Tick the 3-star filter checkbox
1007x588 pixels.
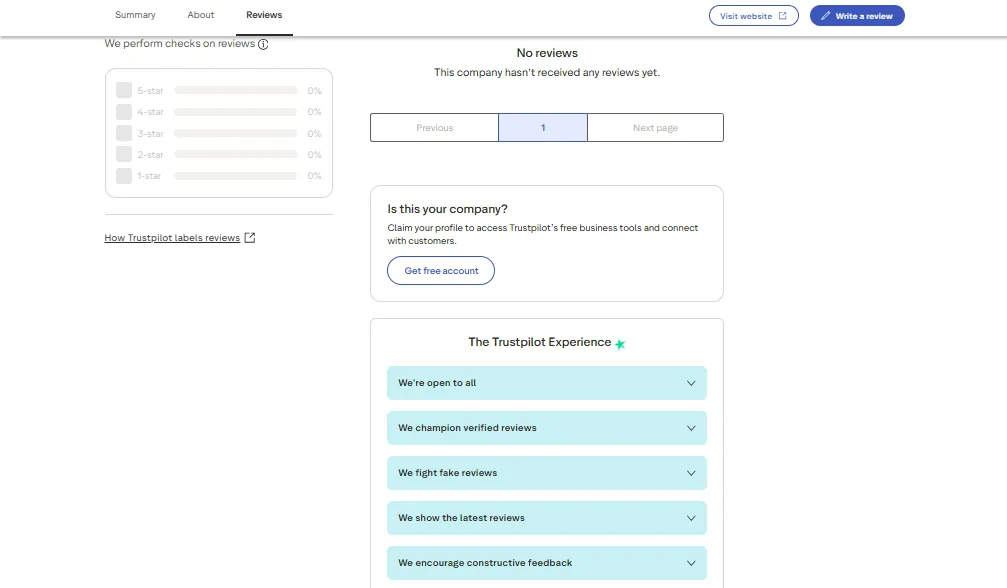tap(124, 134)
